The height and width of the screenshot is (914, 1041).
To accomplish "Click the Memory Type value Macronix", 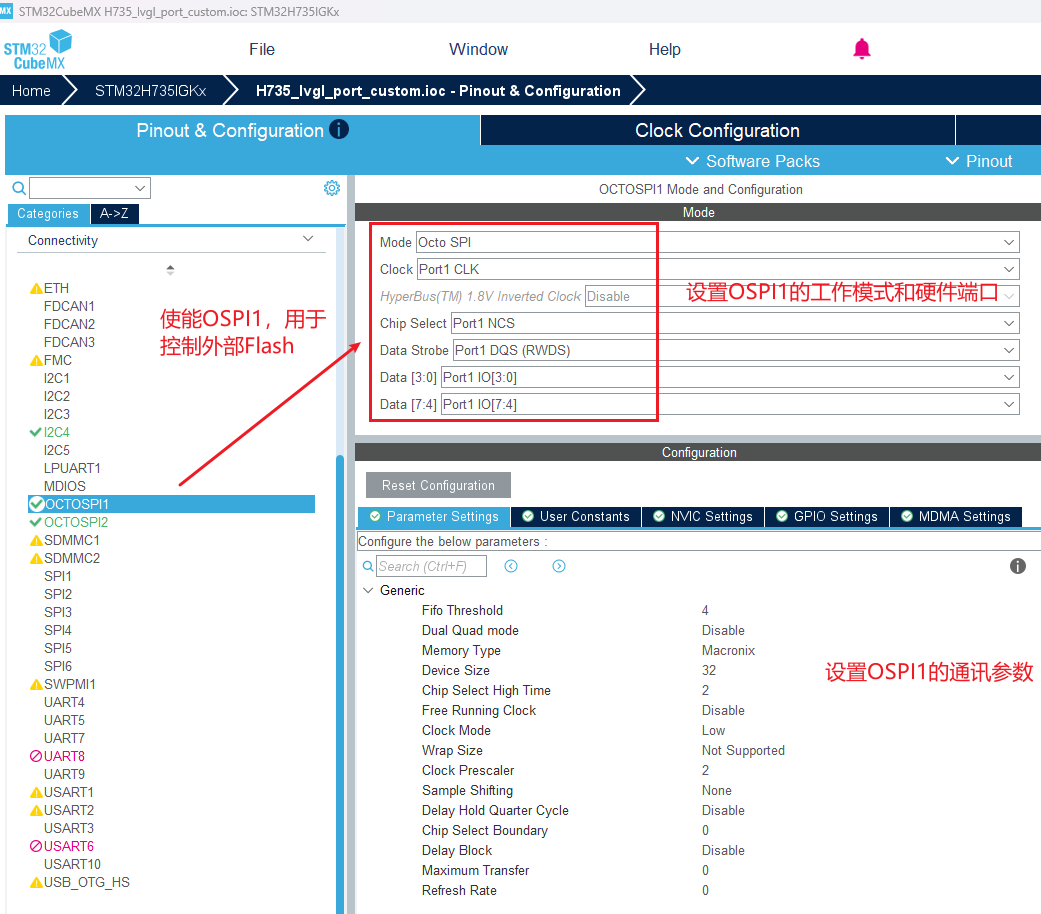I will 728,650.
